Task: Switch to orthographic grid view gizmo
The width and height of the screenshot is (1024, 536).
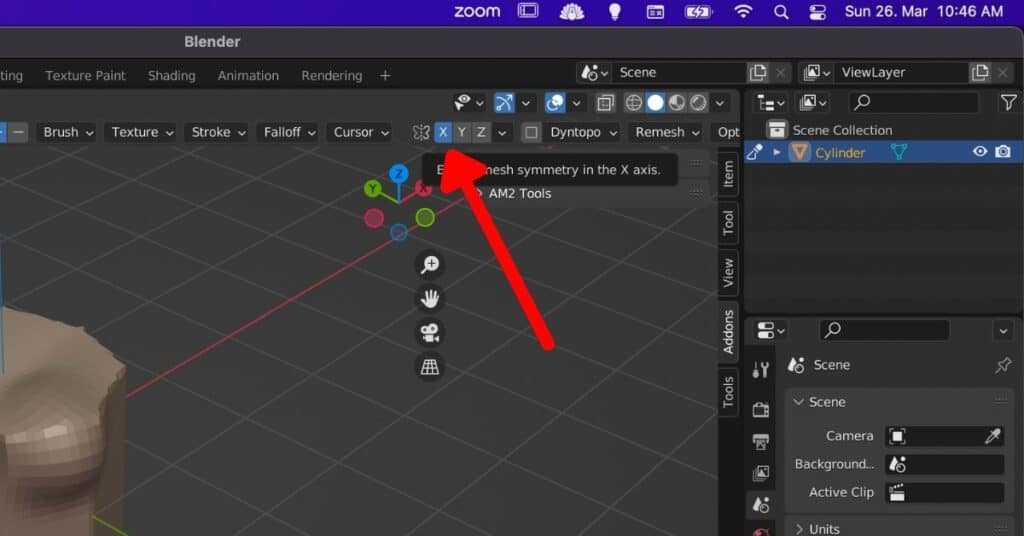Action: click(430, 367)
